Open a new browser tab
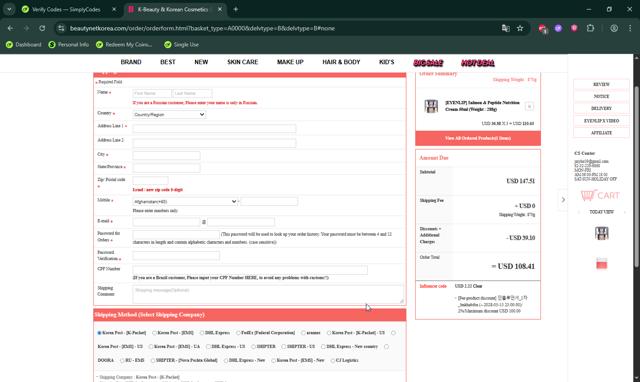 pyautogui.click(x=236, y=9)
